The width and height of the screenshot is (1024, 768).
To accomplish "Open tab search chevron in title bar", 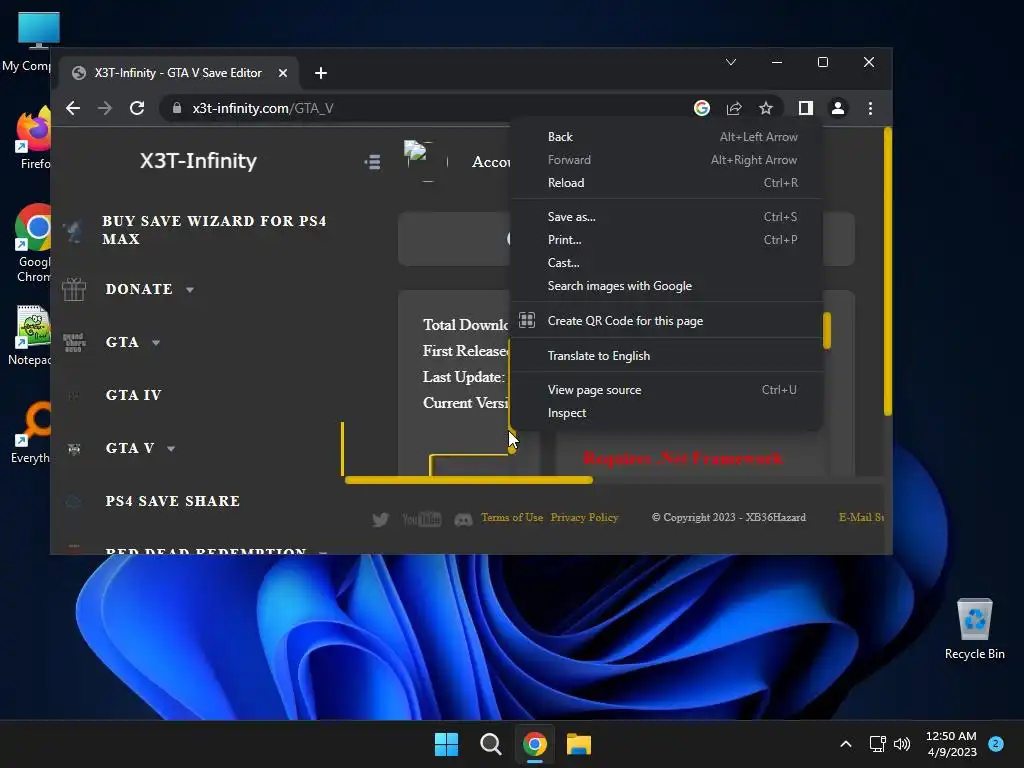I will [x=731, y=62].
